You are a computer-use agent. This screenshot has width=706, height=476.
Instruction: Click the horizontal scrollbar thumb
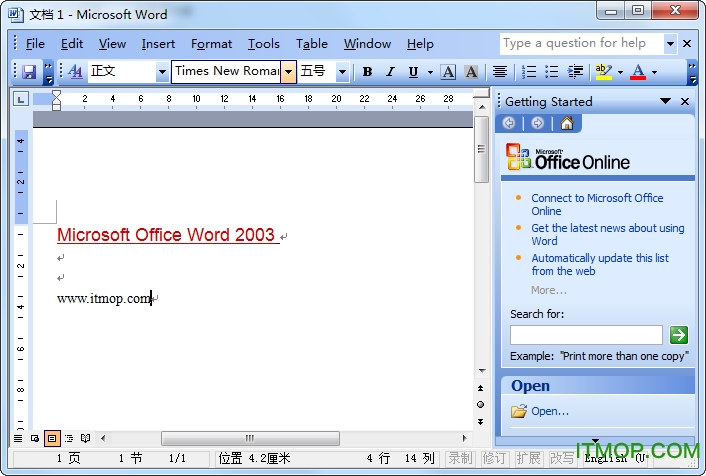[250, 438]
